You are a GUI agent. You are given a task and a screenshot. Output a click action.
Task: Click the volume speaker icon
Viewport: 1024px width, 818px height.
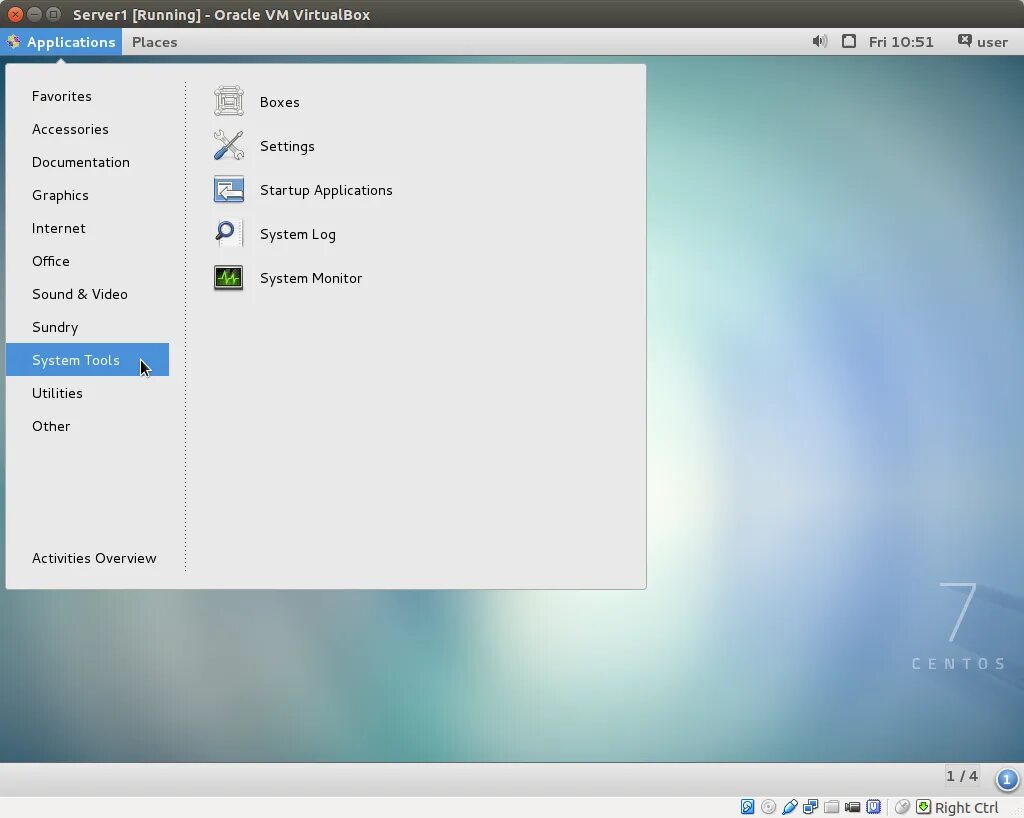tap(820, 42)
